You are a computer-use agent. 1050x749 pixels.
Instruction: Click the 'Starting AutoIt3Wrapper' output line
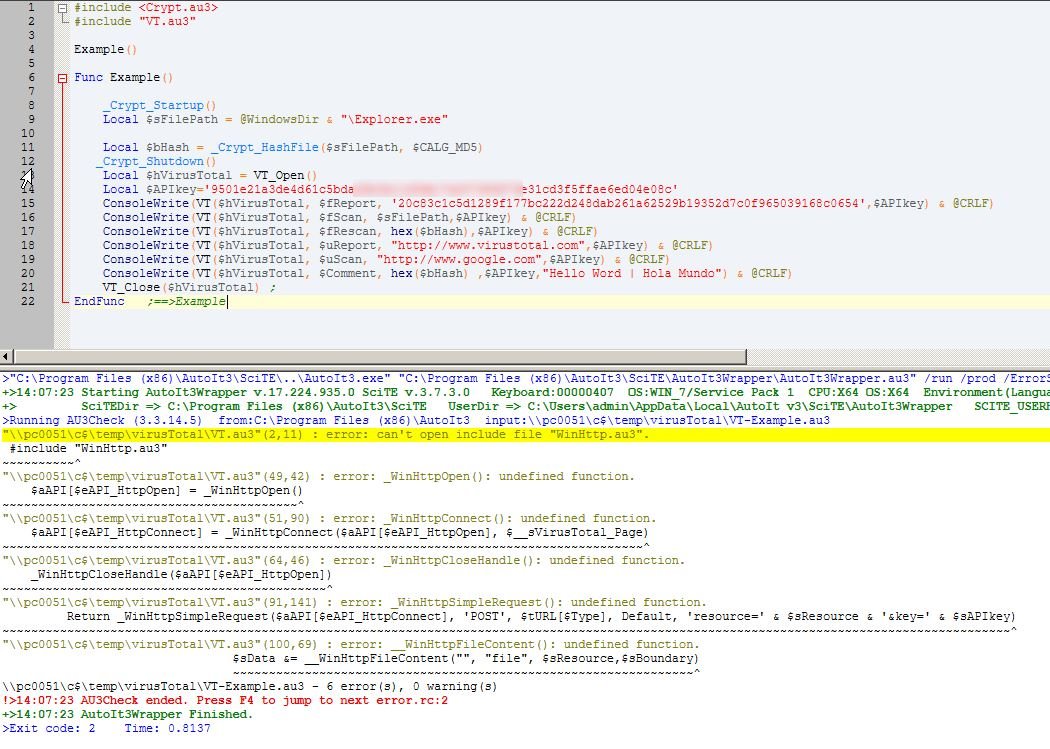click(x=525, y=392)
